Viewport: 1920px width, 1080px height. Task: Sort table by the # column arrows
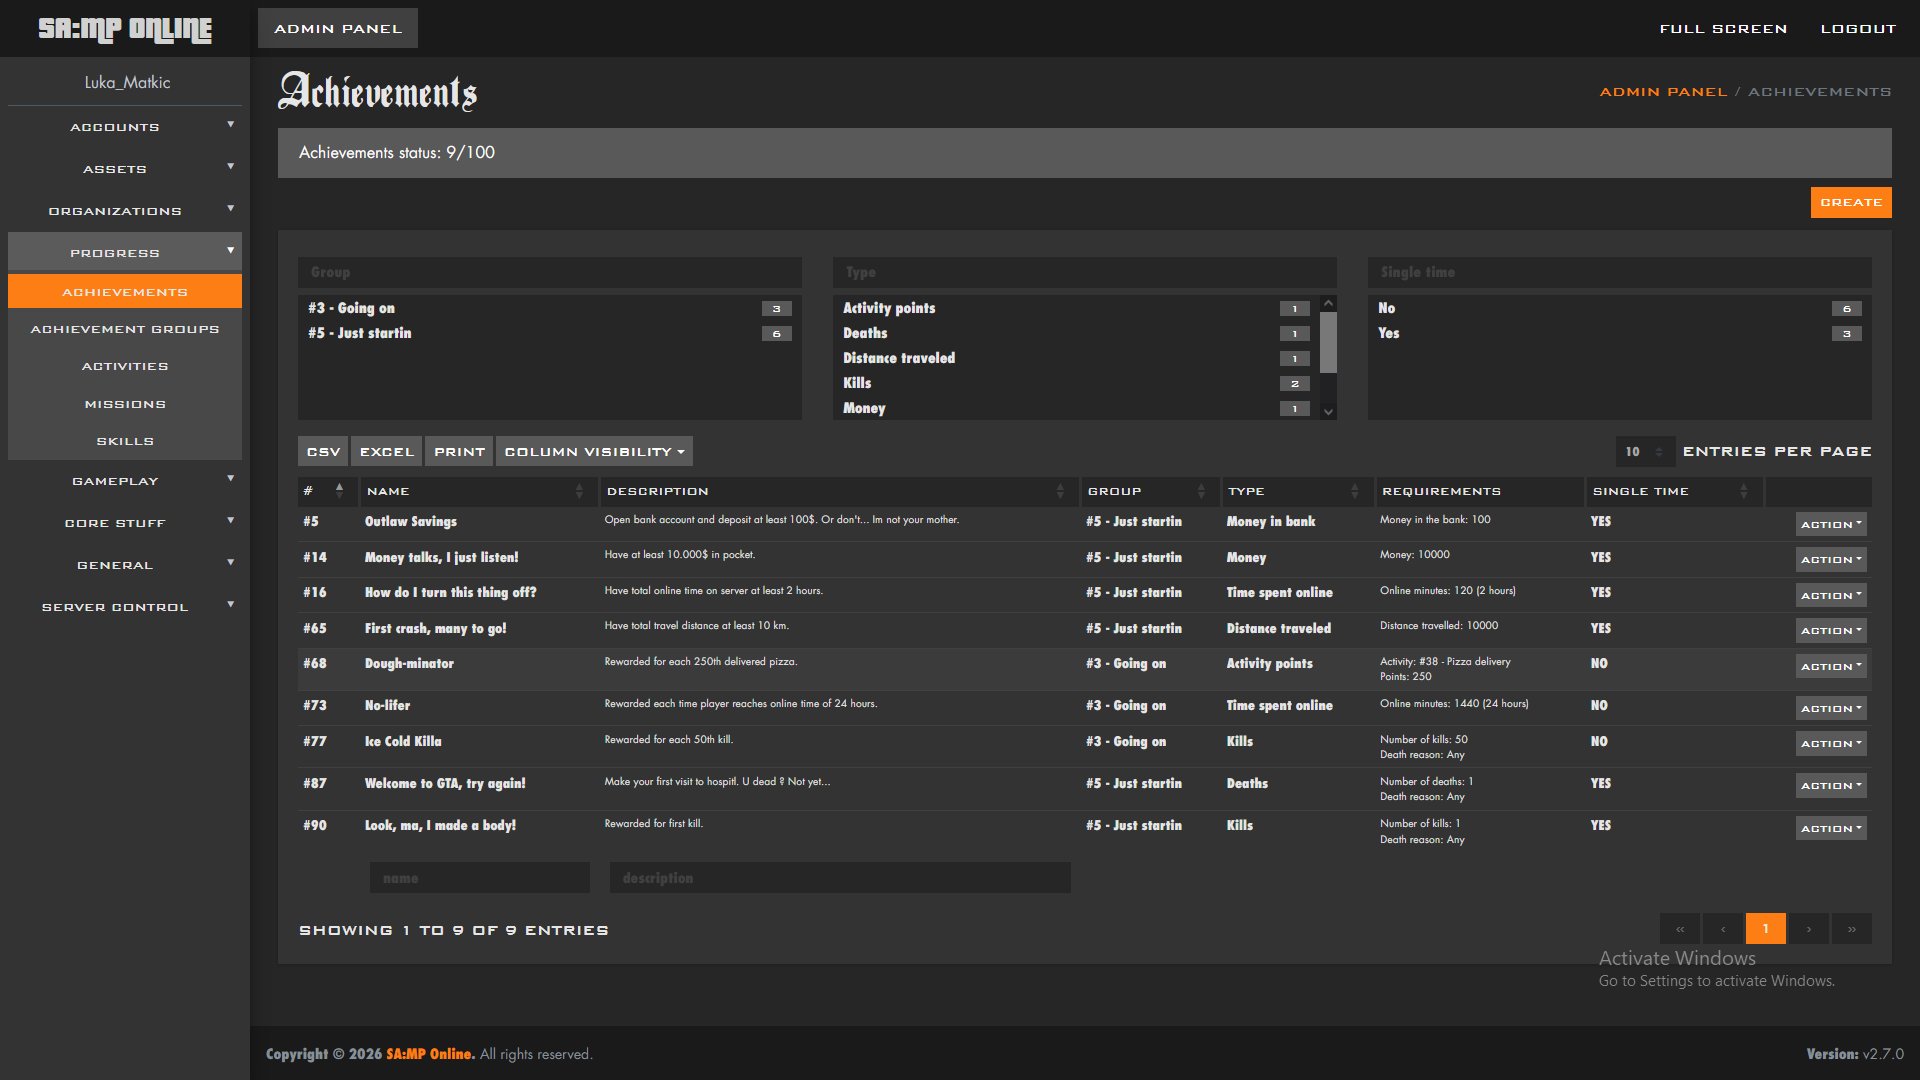[x=339, y=491]
